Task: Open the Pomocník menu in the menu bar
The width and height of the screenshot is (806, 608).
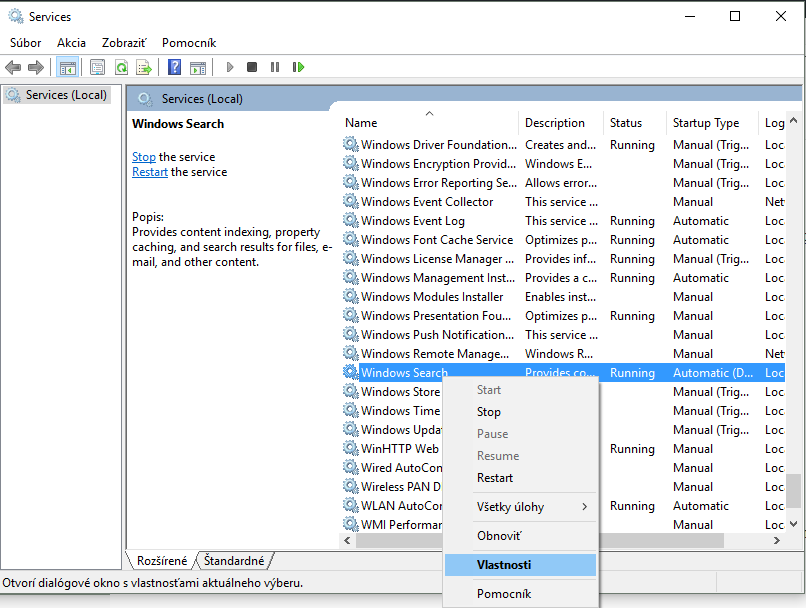Action: click(x=189, y=43)
